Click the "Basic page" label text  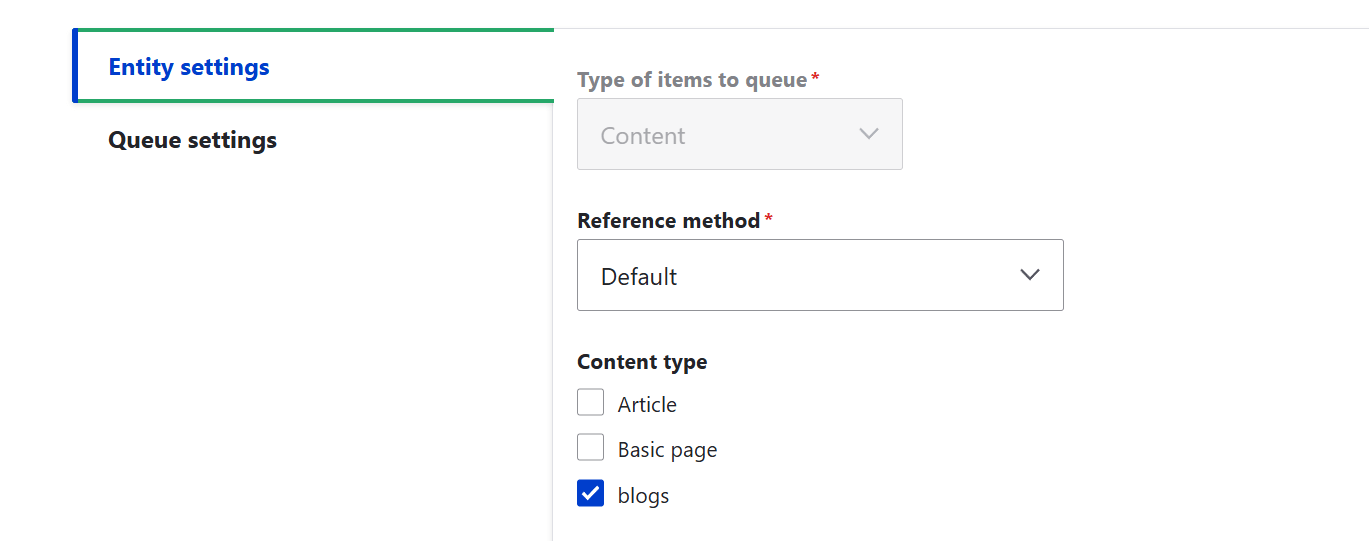coord(667,450)
